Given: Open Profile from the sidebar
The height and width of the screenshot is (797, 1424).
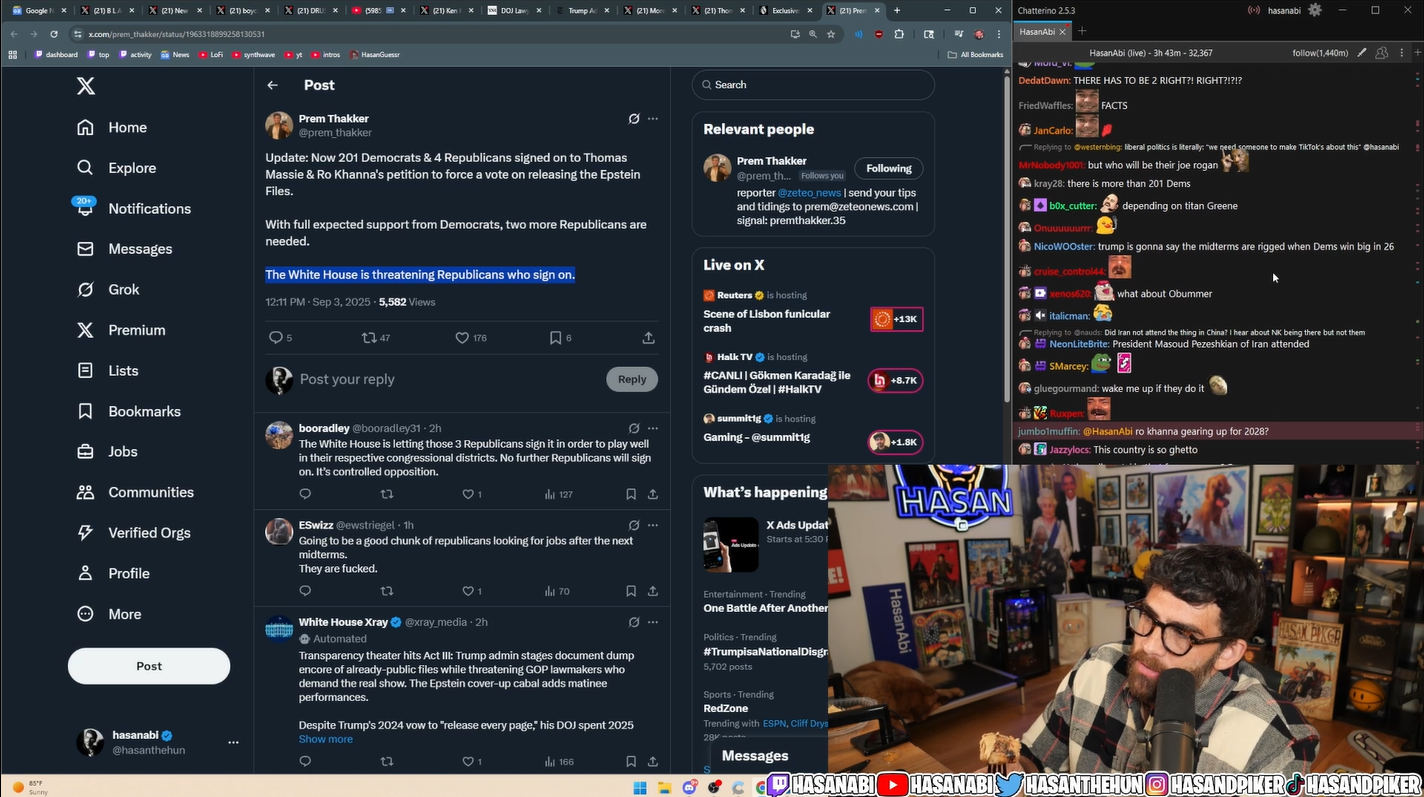Looking at the screenshot, I should [x=113, y=573].
